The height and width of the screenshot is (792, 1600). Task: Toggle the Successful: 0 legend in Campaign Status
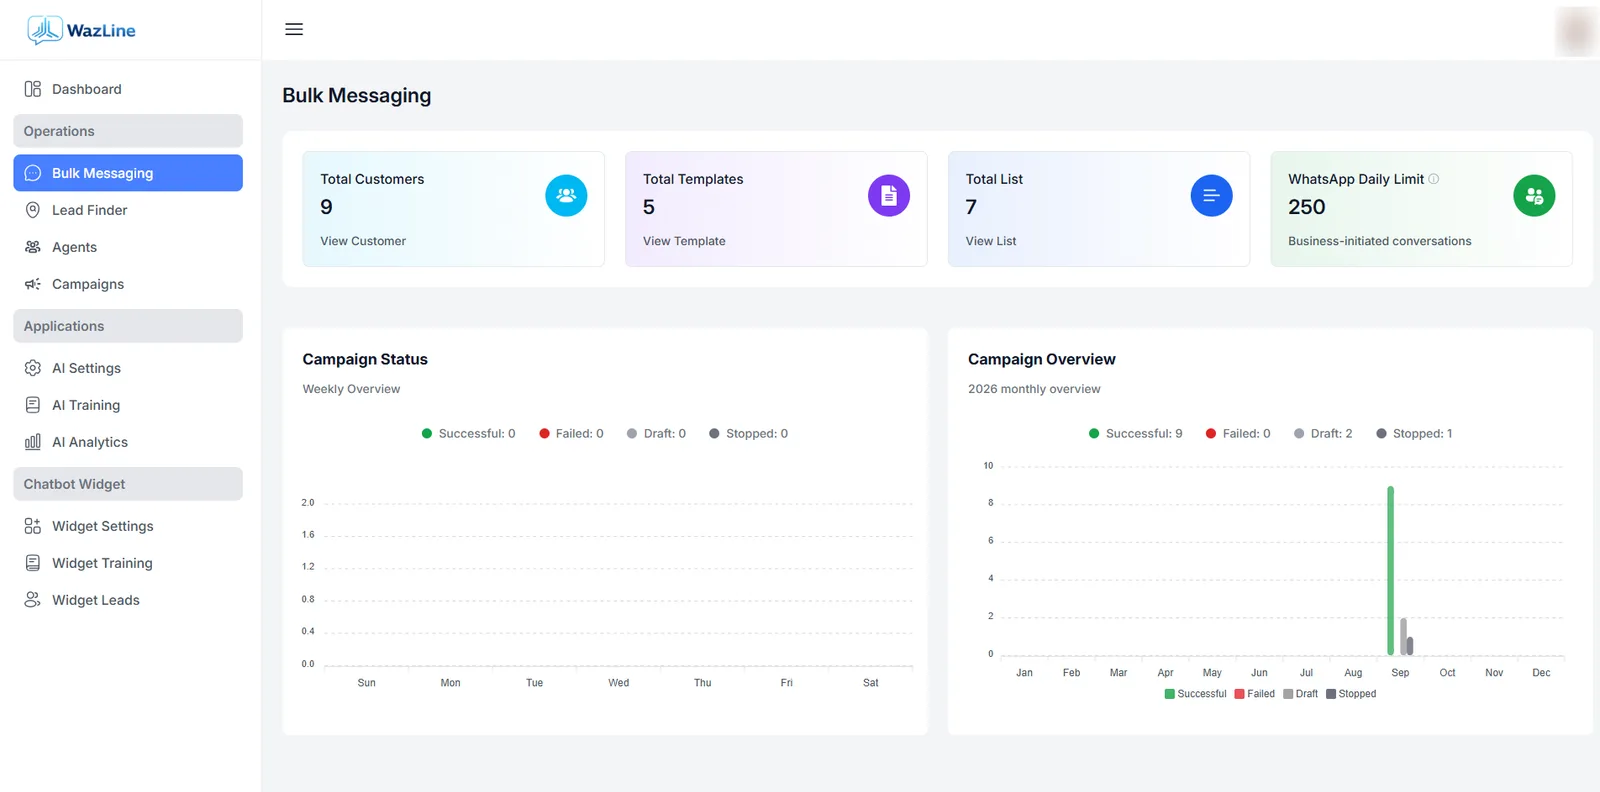click(469, 434)
